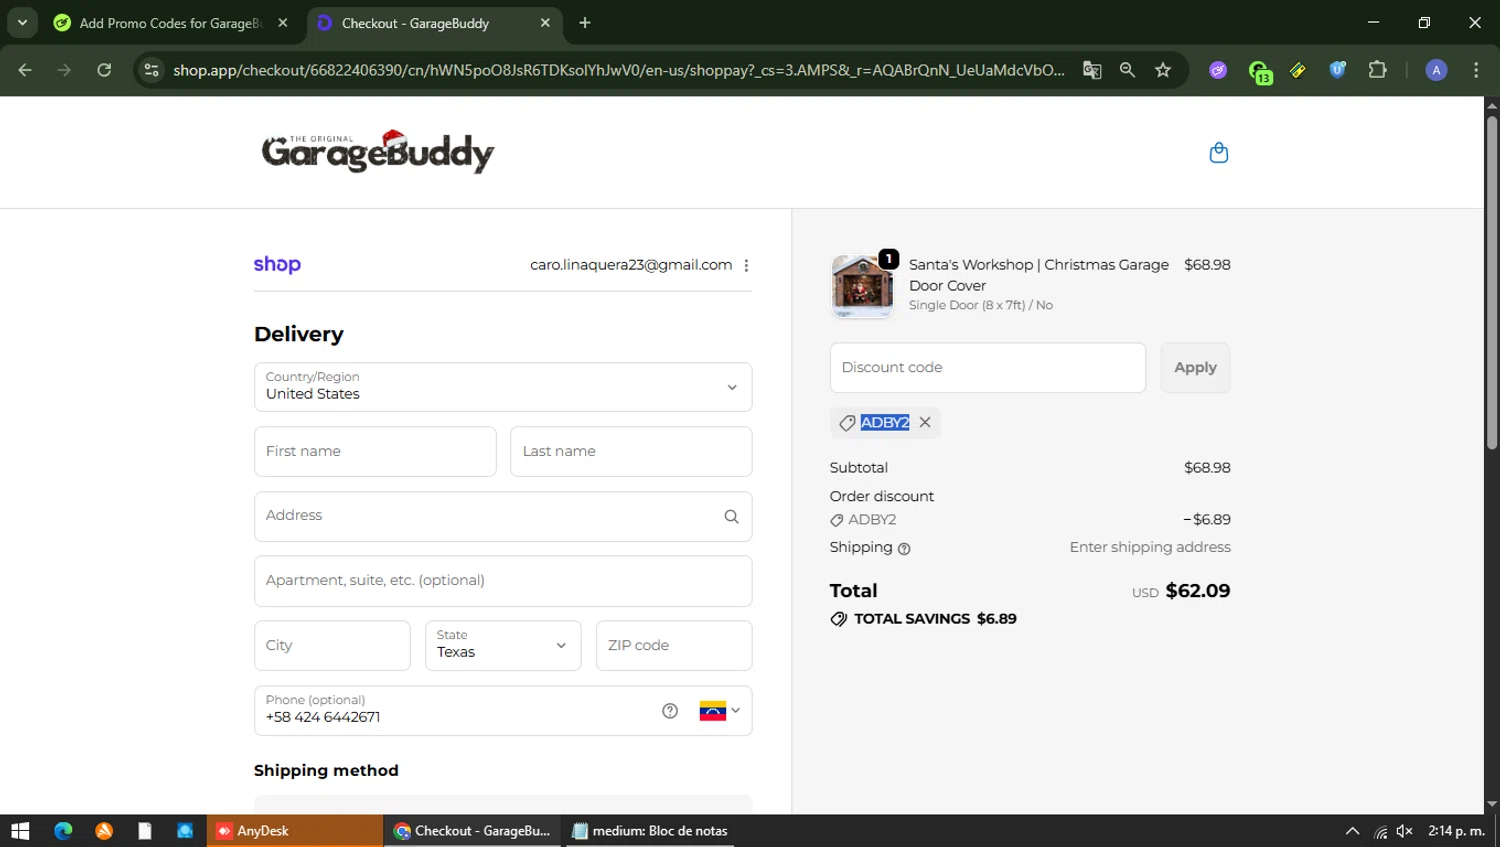1500x847 pixels.
Task: Open the phone country flag selector
Action: (720, 711)
